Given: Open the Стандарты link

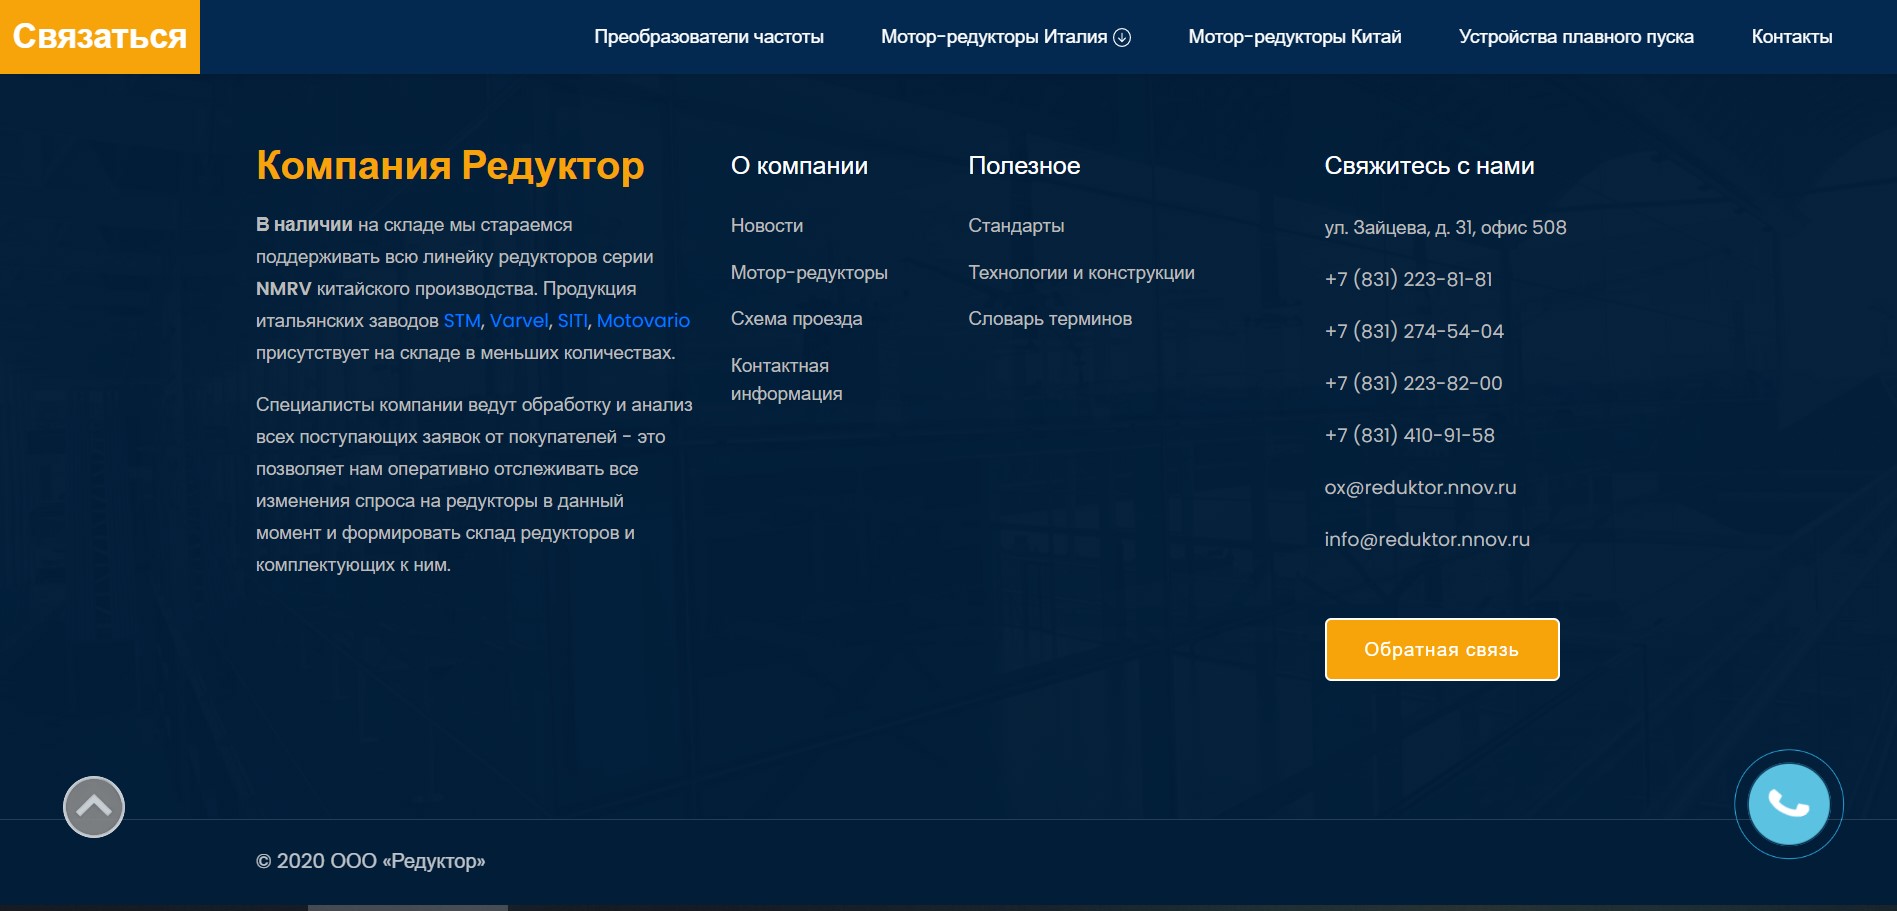Looking at the screenshot, I should [1016, 226].
